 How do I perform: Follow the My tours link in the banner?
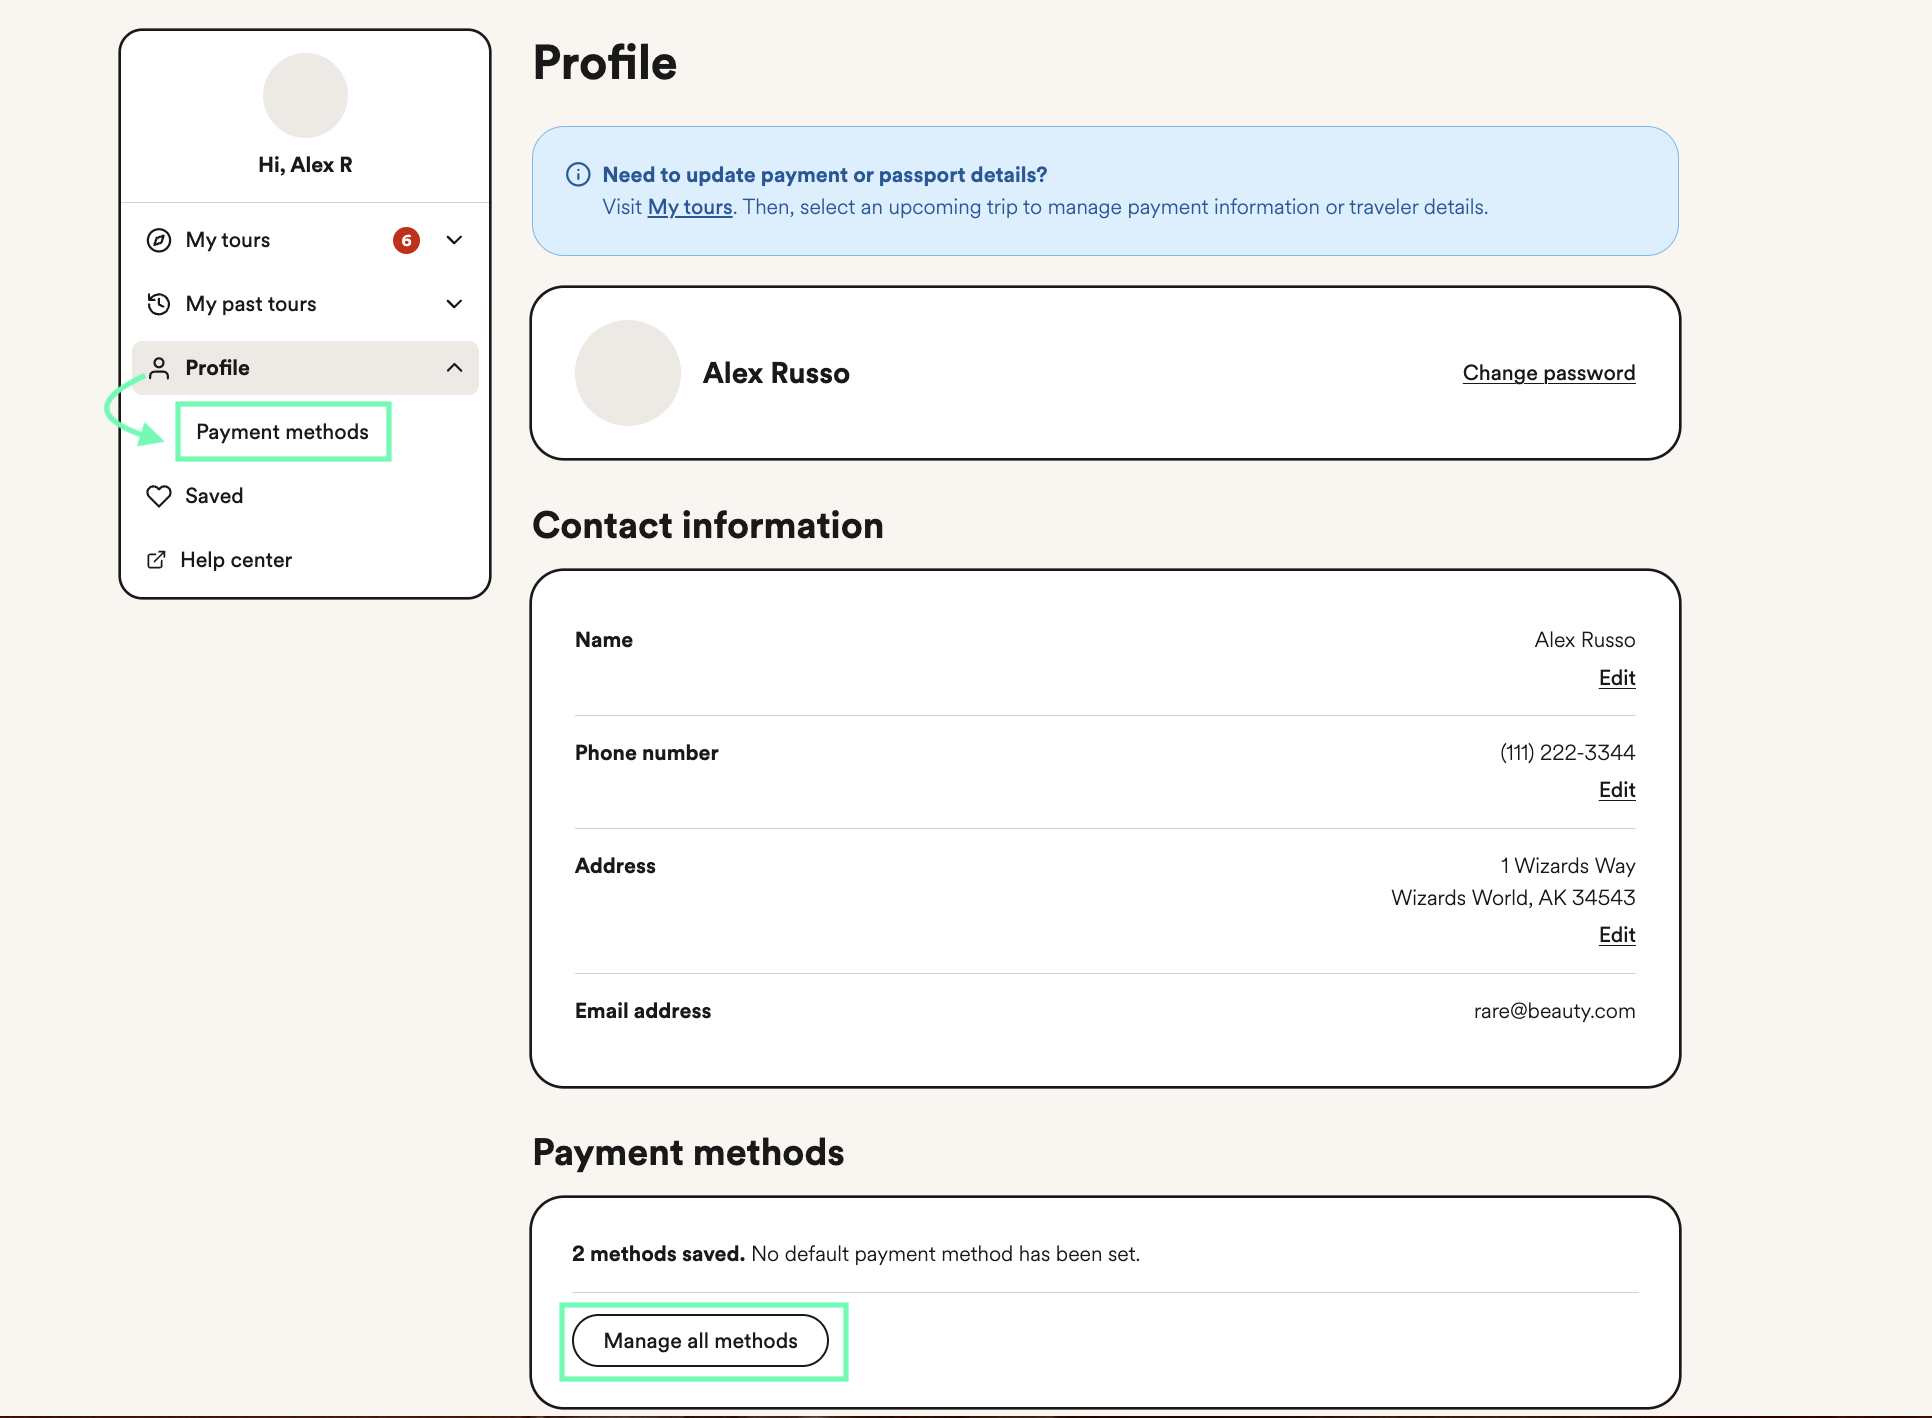[689, 207]
